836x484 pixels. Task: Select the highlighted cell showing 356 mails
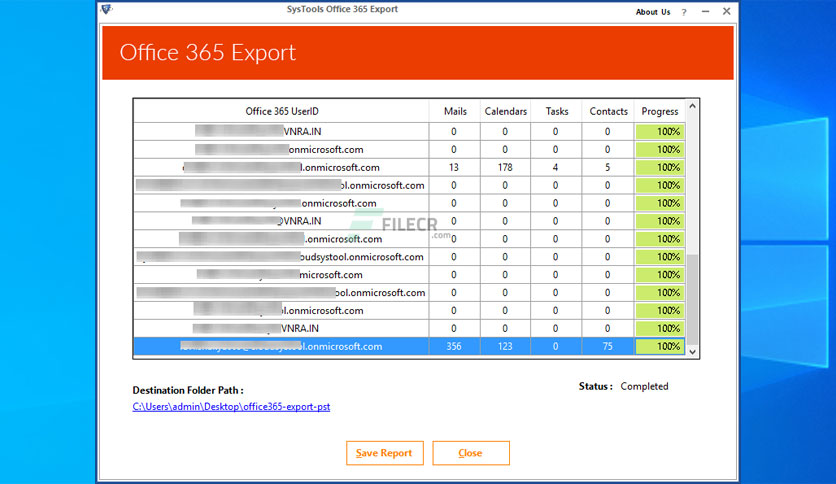point(454,346)
